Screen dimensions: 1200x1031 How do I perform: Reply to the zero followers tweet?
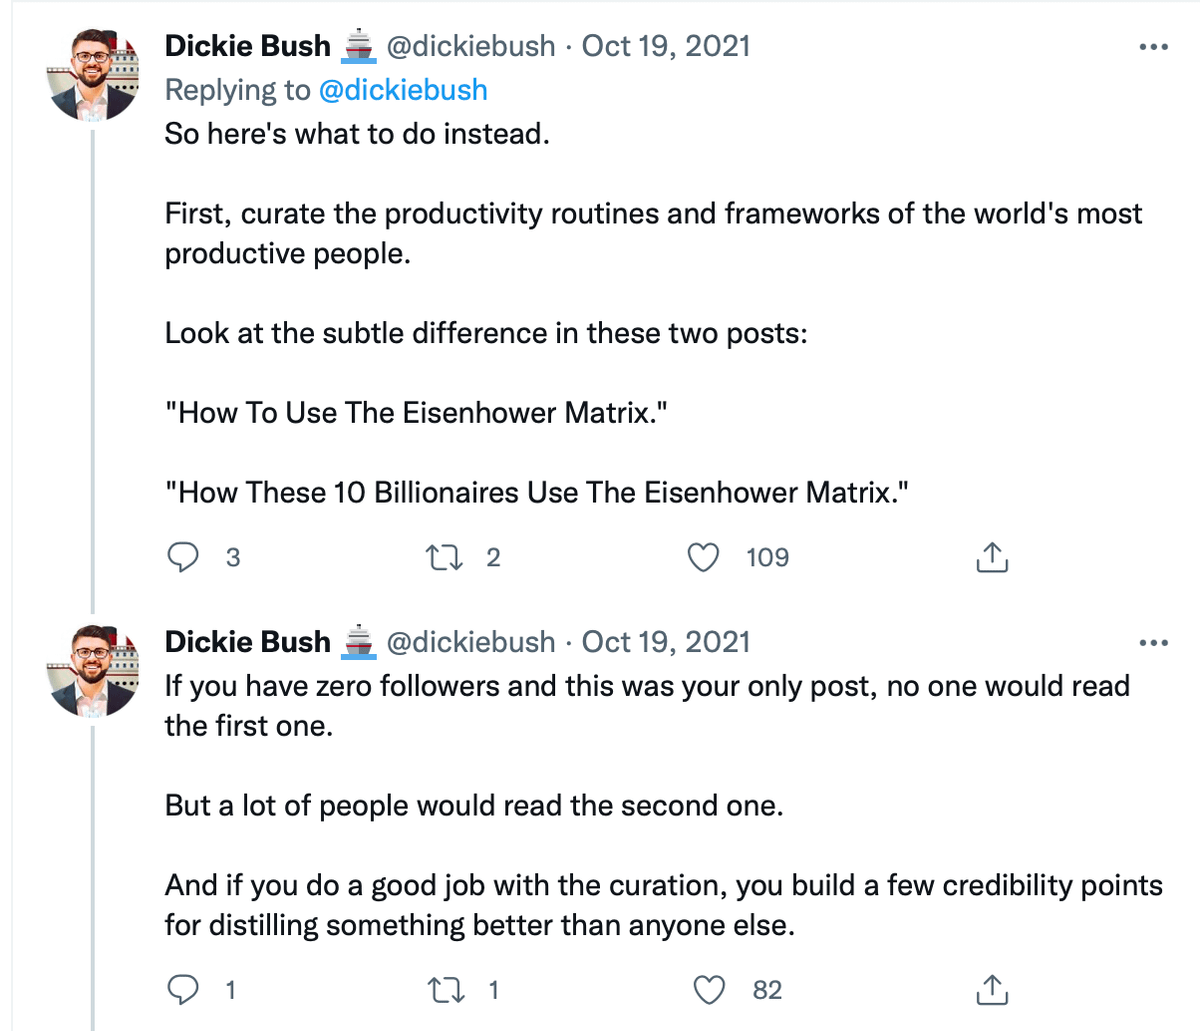tap(182, 990)
